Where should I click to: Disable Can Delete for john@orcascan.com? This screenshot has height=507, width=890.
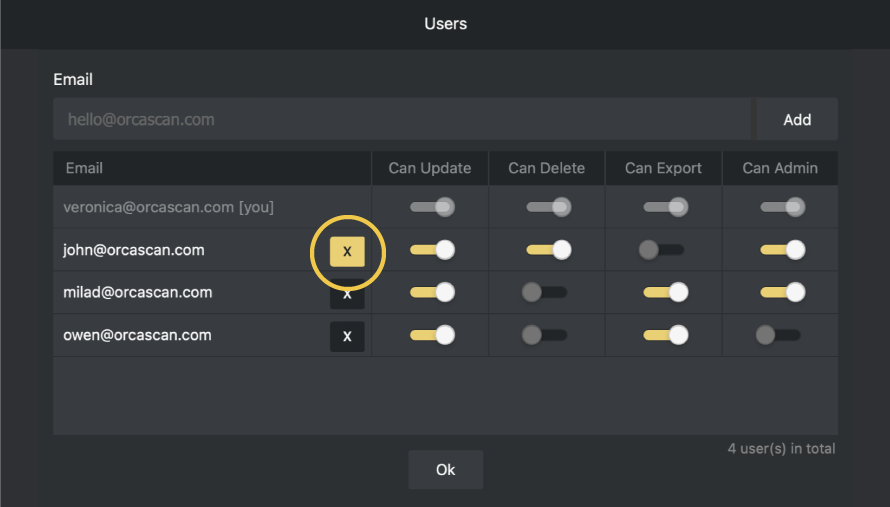click(x=547, y=250)
